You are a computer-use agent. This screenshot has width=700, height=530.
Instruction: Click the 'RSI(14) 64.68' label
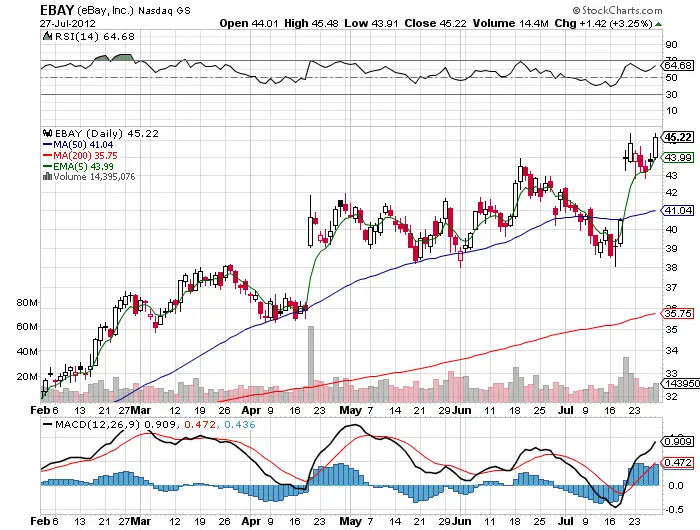point(94,36)
